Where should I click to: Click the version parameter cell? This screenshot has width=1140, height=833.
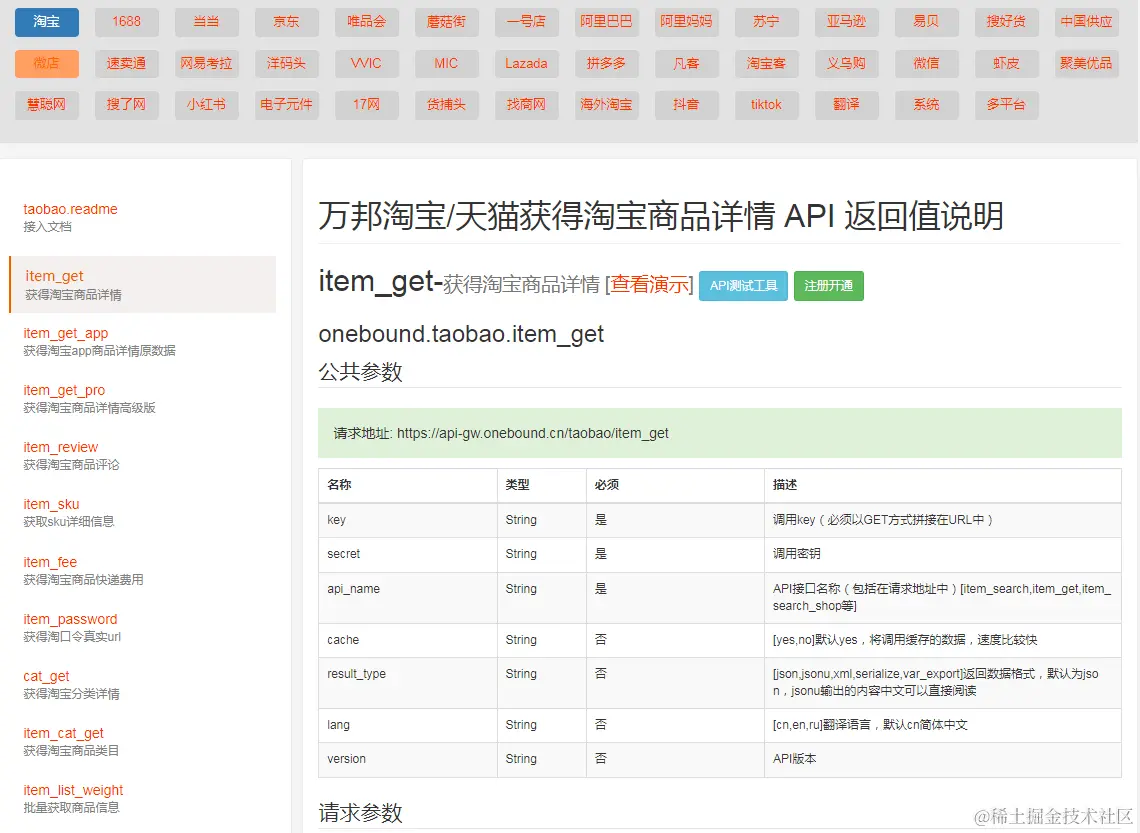tap(407, 759)
